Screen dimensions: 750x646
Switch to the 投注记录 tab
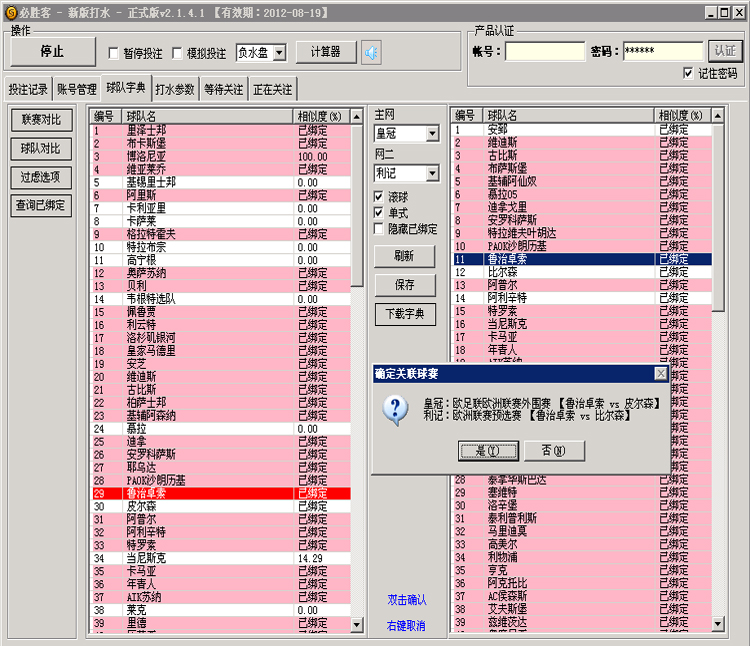point(28,89)
